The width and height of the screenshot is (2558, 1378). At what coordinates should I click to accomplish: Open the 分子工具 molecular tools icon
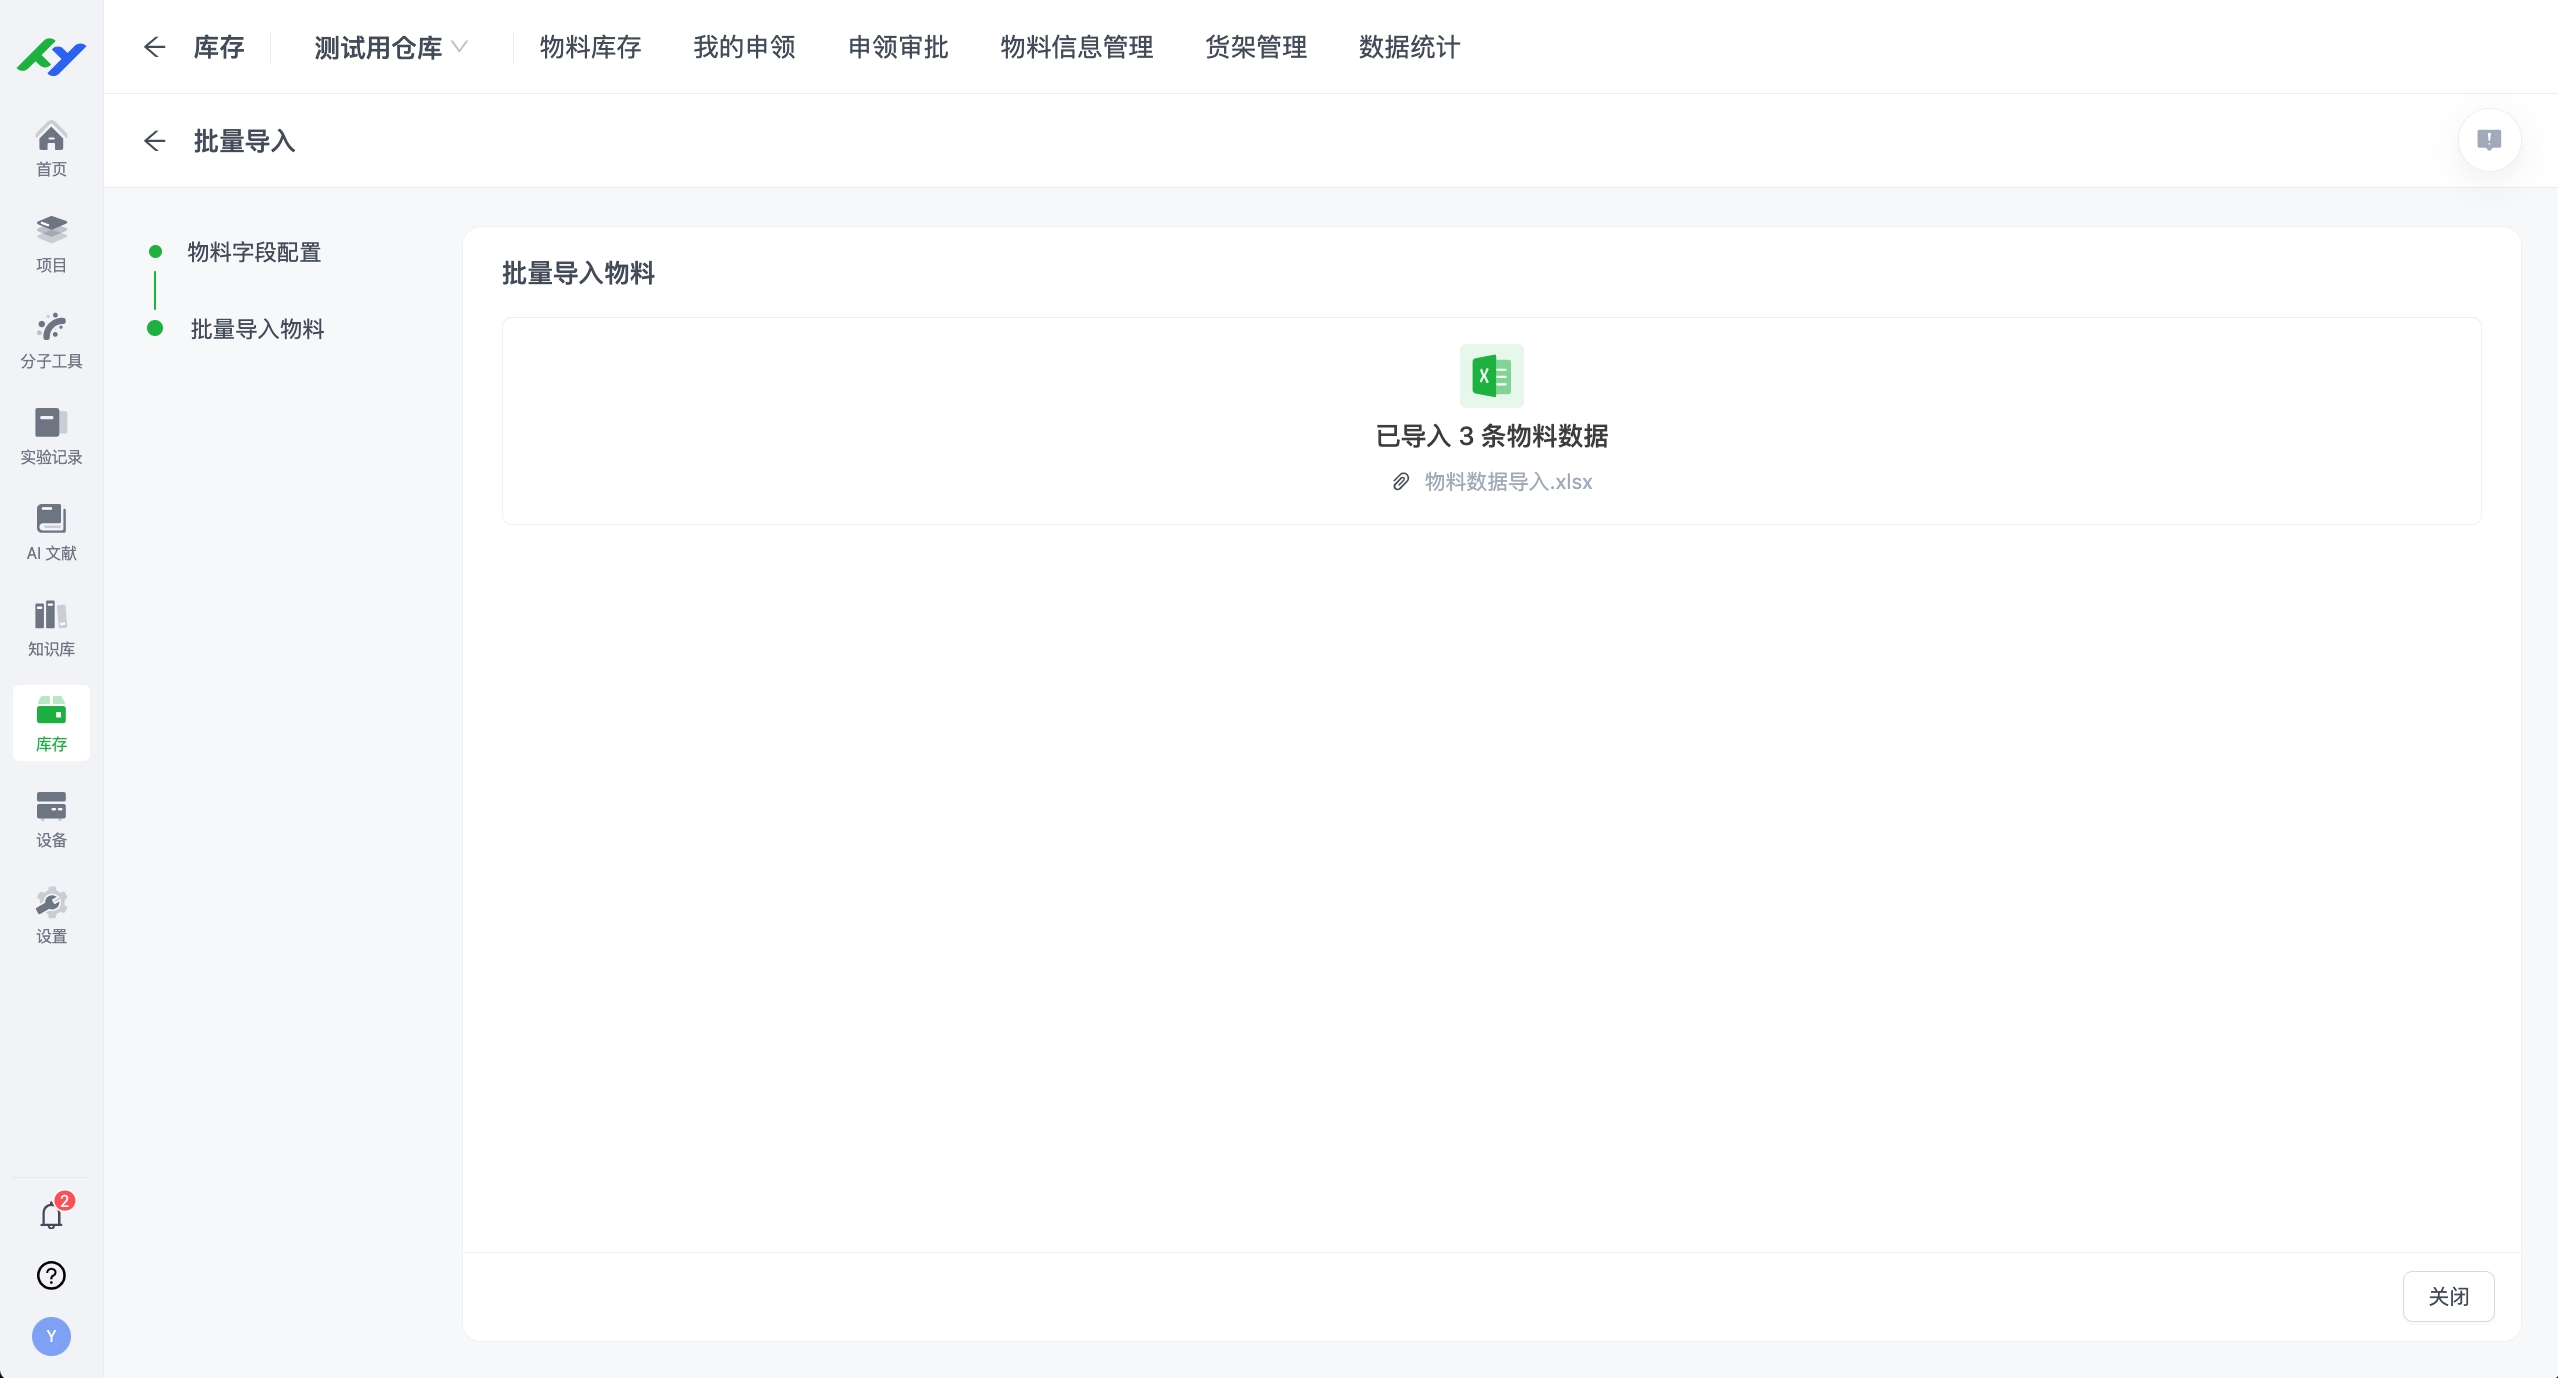click(x=51, y=340)
